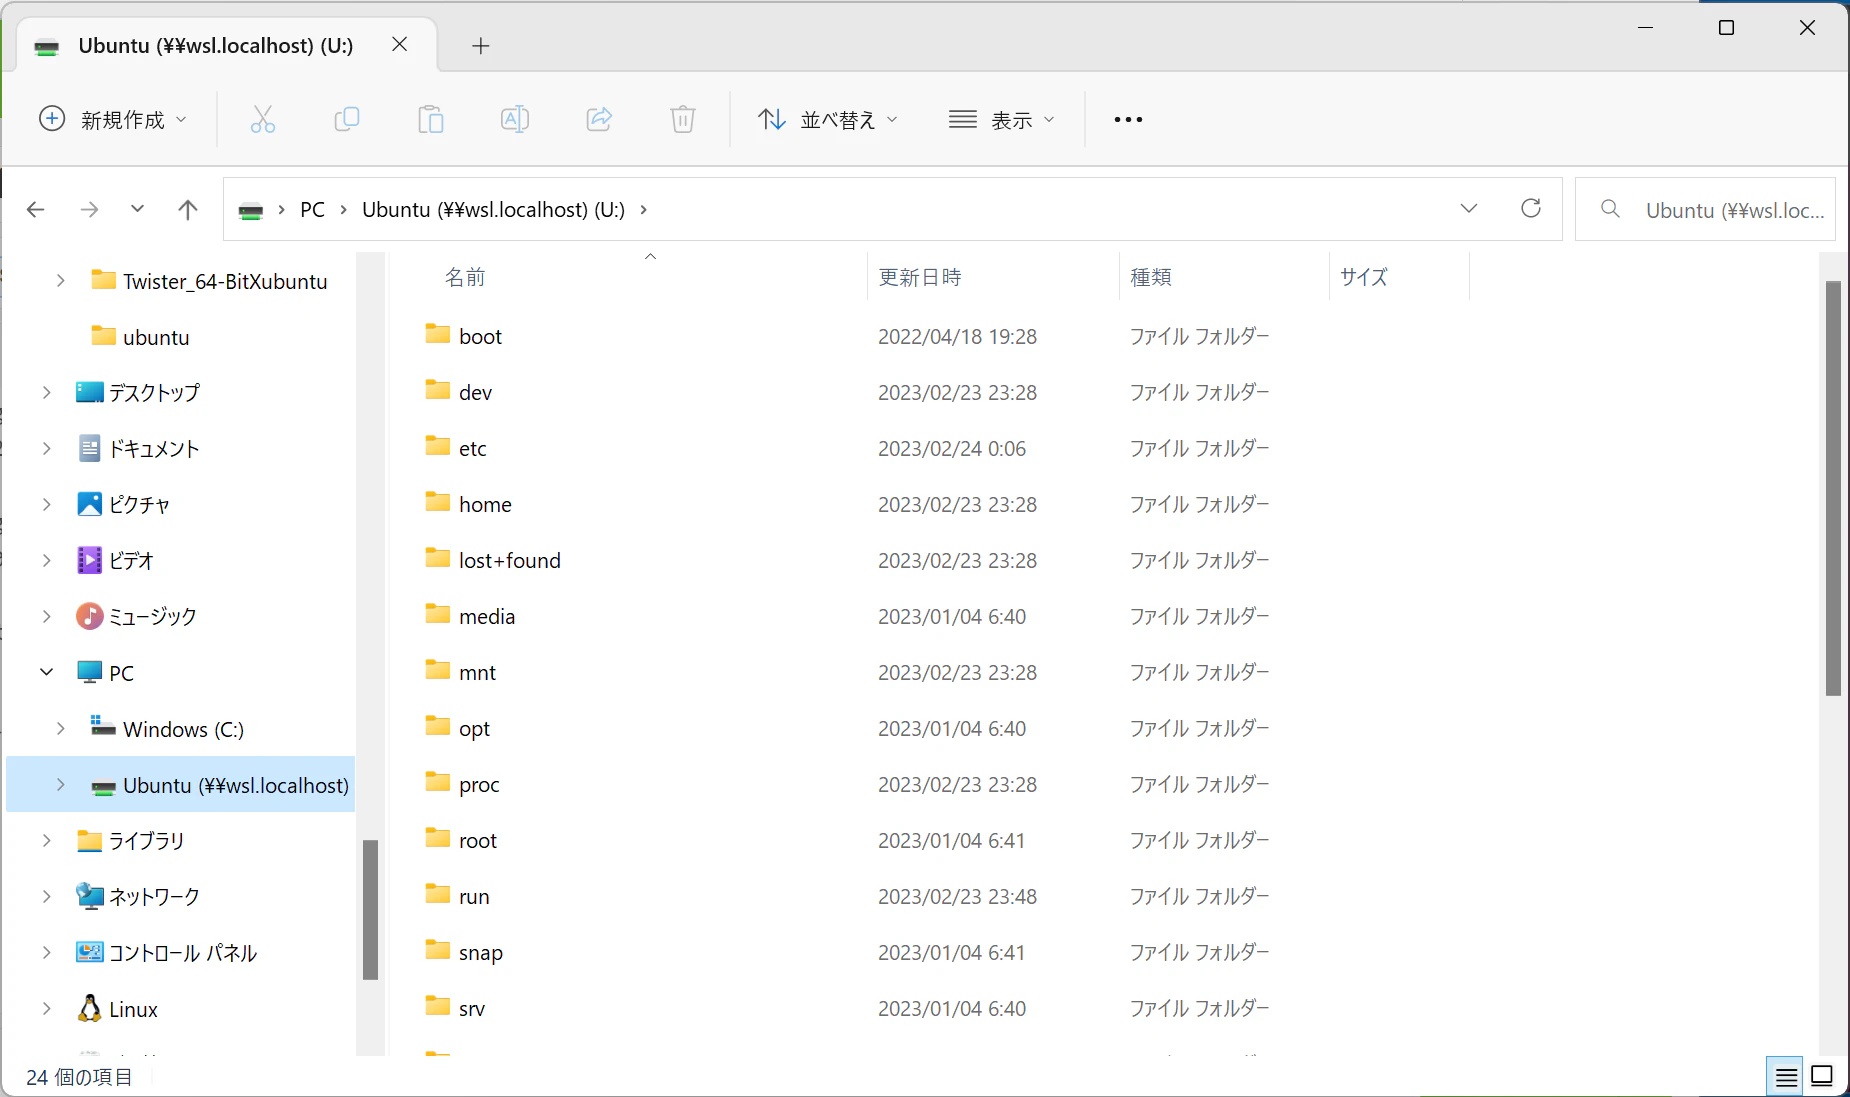This screenshot has width=1850, height=1097.
Task: Sort by 名前 column header
Action: (x=465, y=277)
